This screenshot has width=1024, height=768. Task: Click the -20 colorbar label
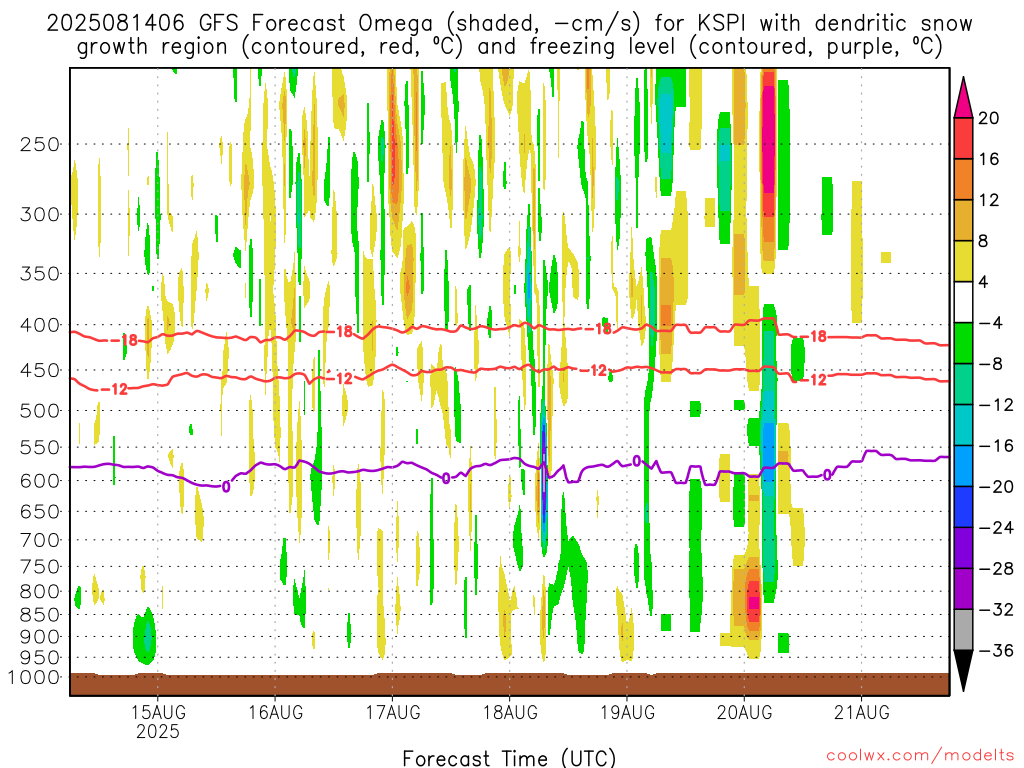996,487
